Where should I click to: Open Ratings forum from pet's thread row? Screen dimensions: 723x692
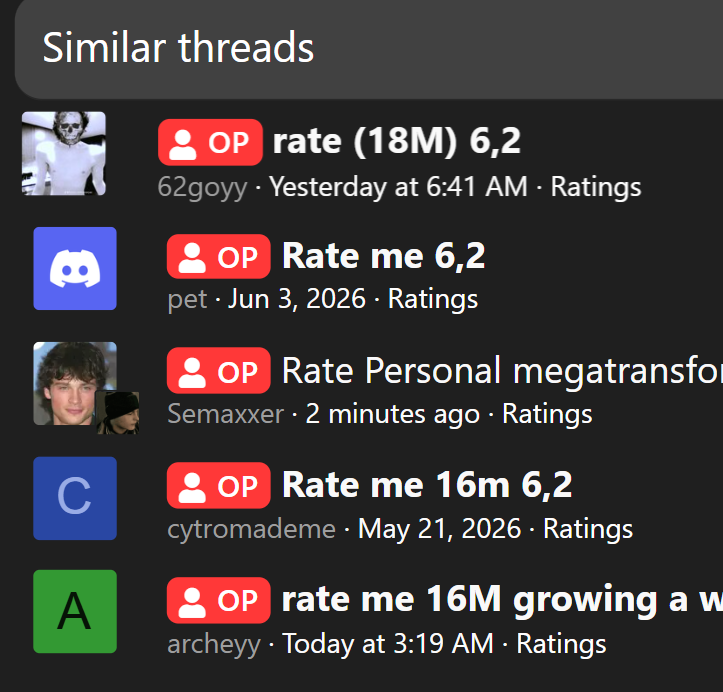433,300
